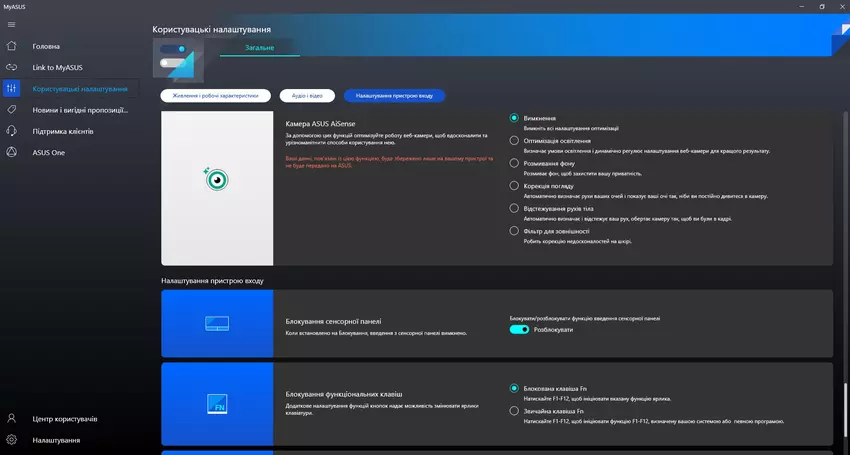The image size is (850, 455).
Task: Open Налаштування gear icon at bottom
Action: pyautogui.click(x=11, y=440)
